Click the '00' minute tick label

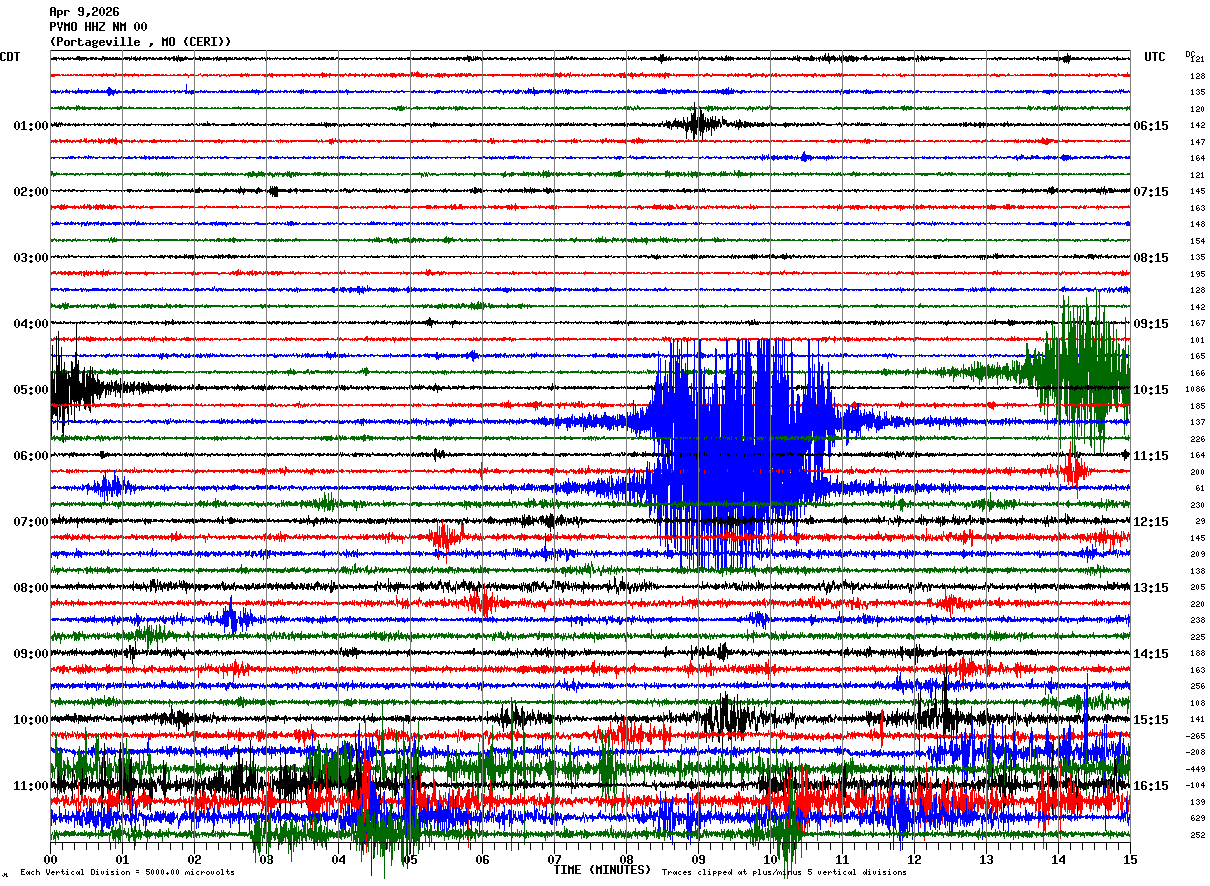(x=50, y=859)
